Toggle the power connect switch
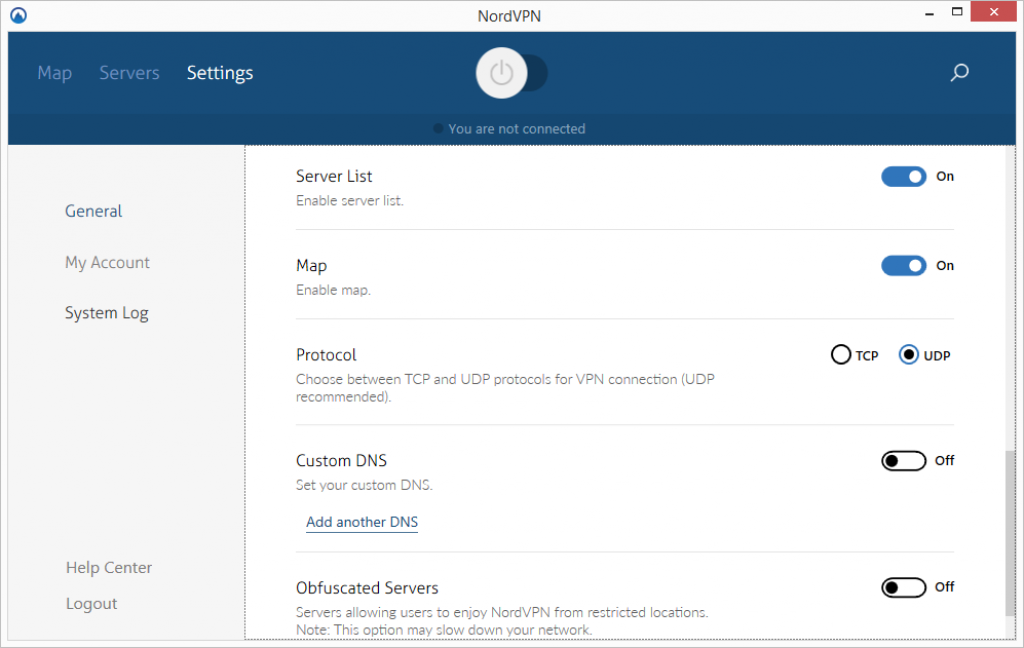This screenshot has height=648, width=1024. pyautogui.click(x=511, y=73)
